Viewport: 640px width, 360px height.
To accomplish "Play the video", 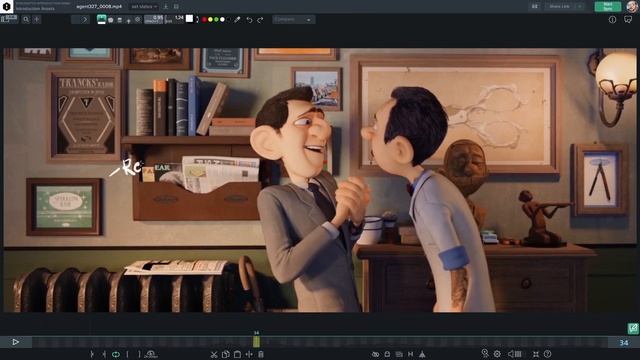I will click(x=16, y=342).
